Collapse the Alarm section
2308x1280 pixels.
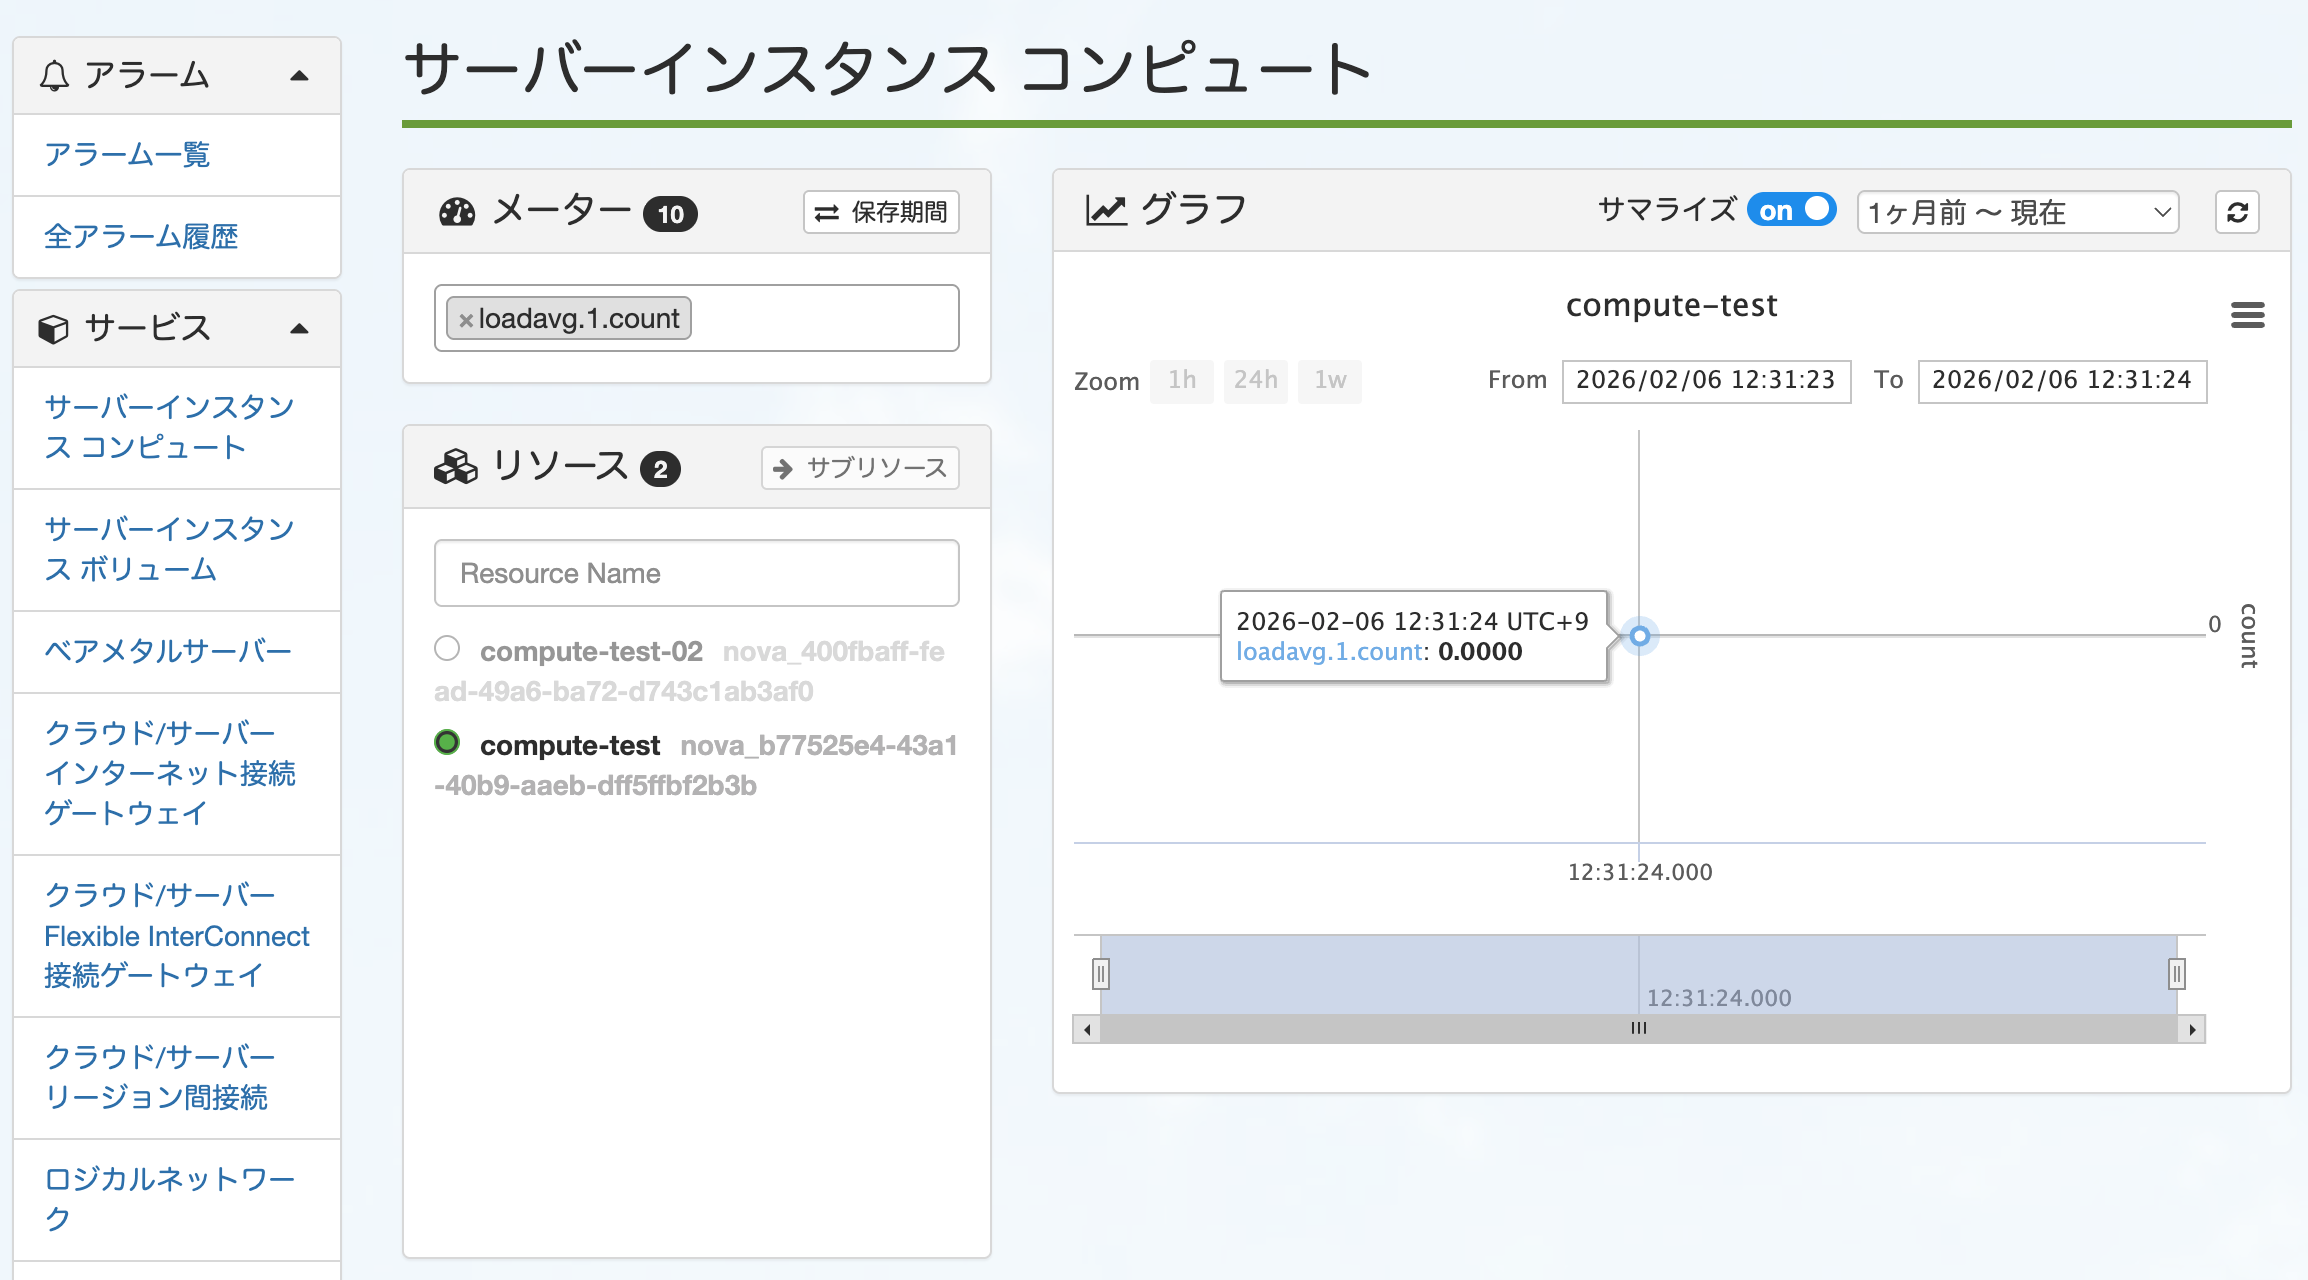pyautogui.click(x=299, y=76)
